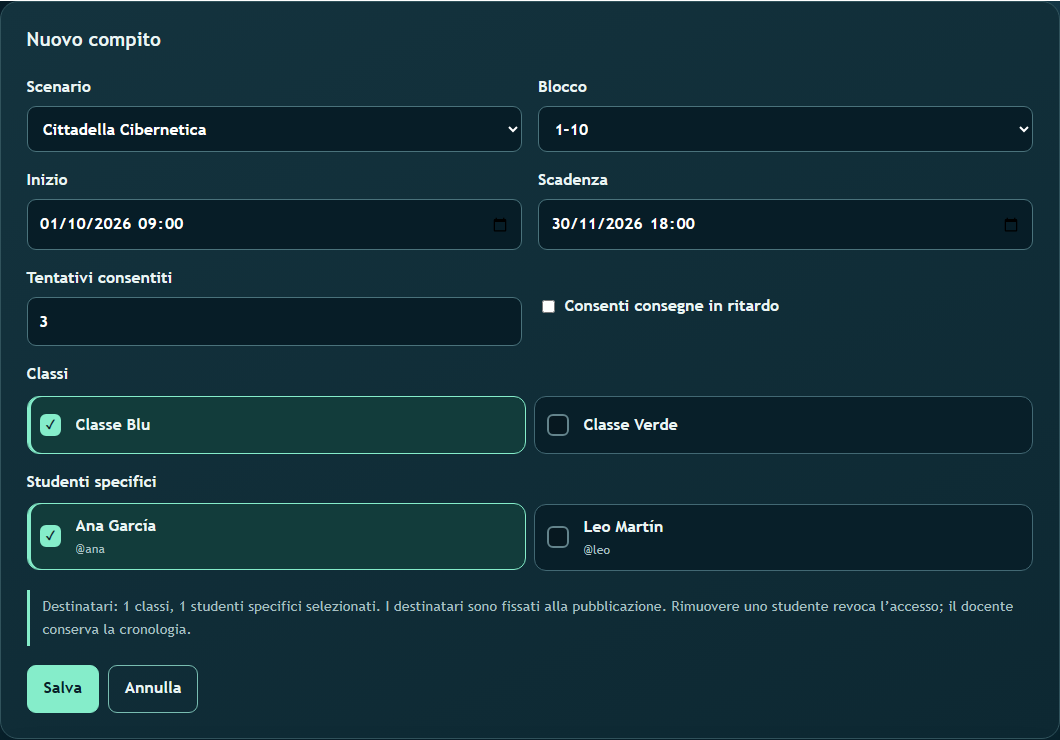Open the calendar picker in Scadenza field
The width and height of the screenshot is (1060, 740).
click(x=1011, y=224)
